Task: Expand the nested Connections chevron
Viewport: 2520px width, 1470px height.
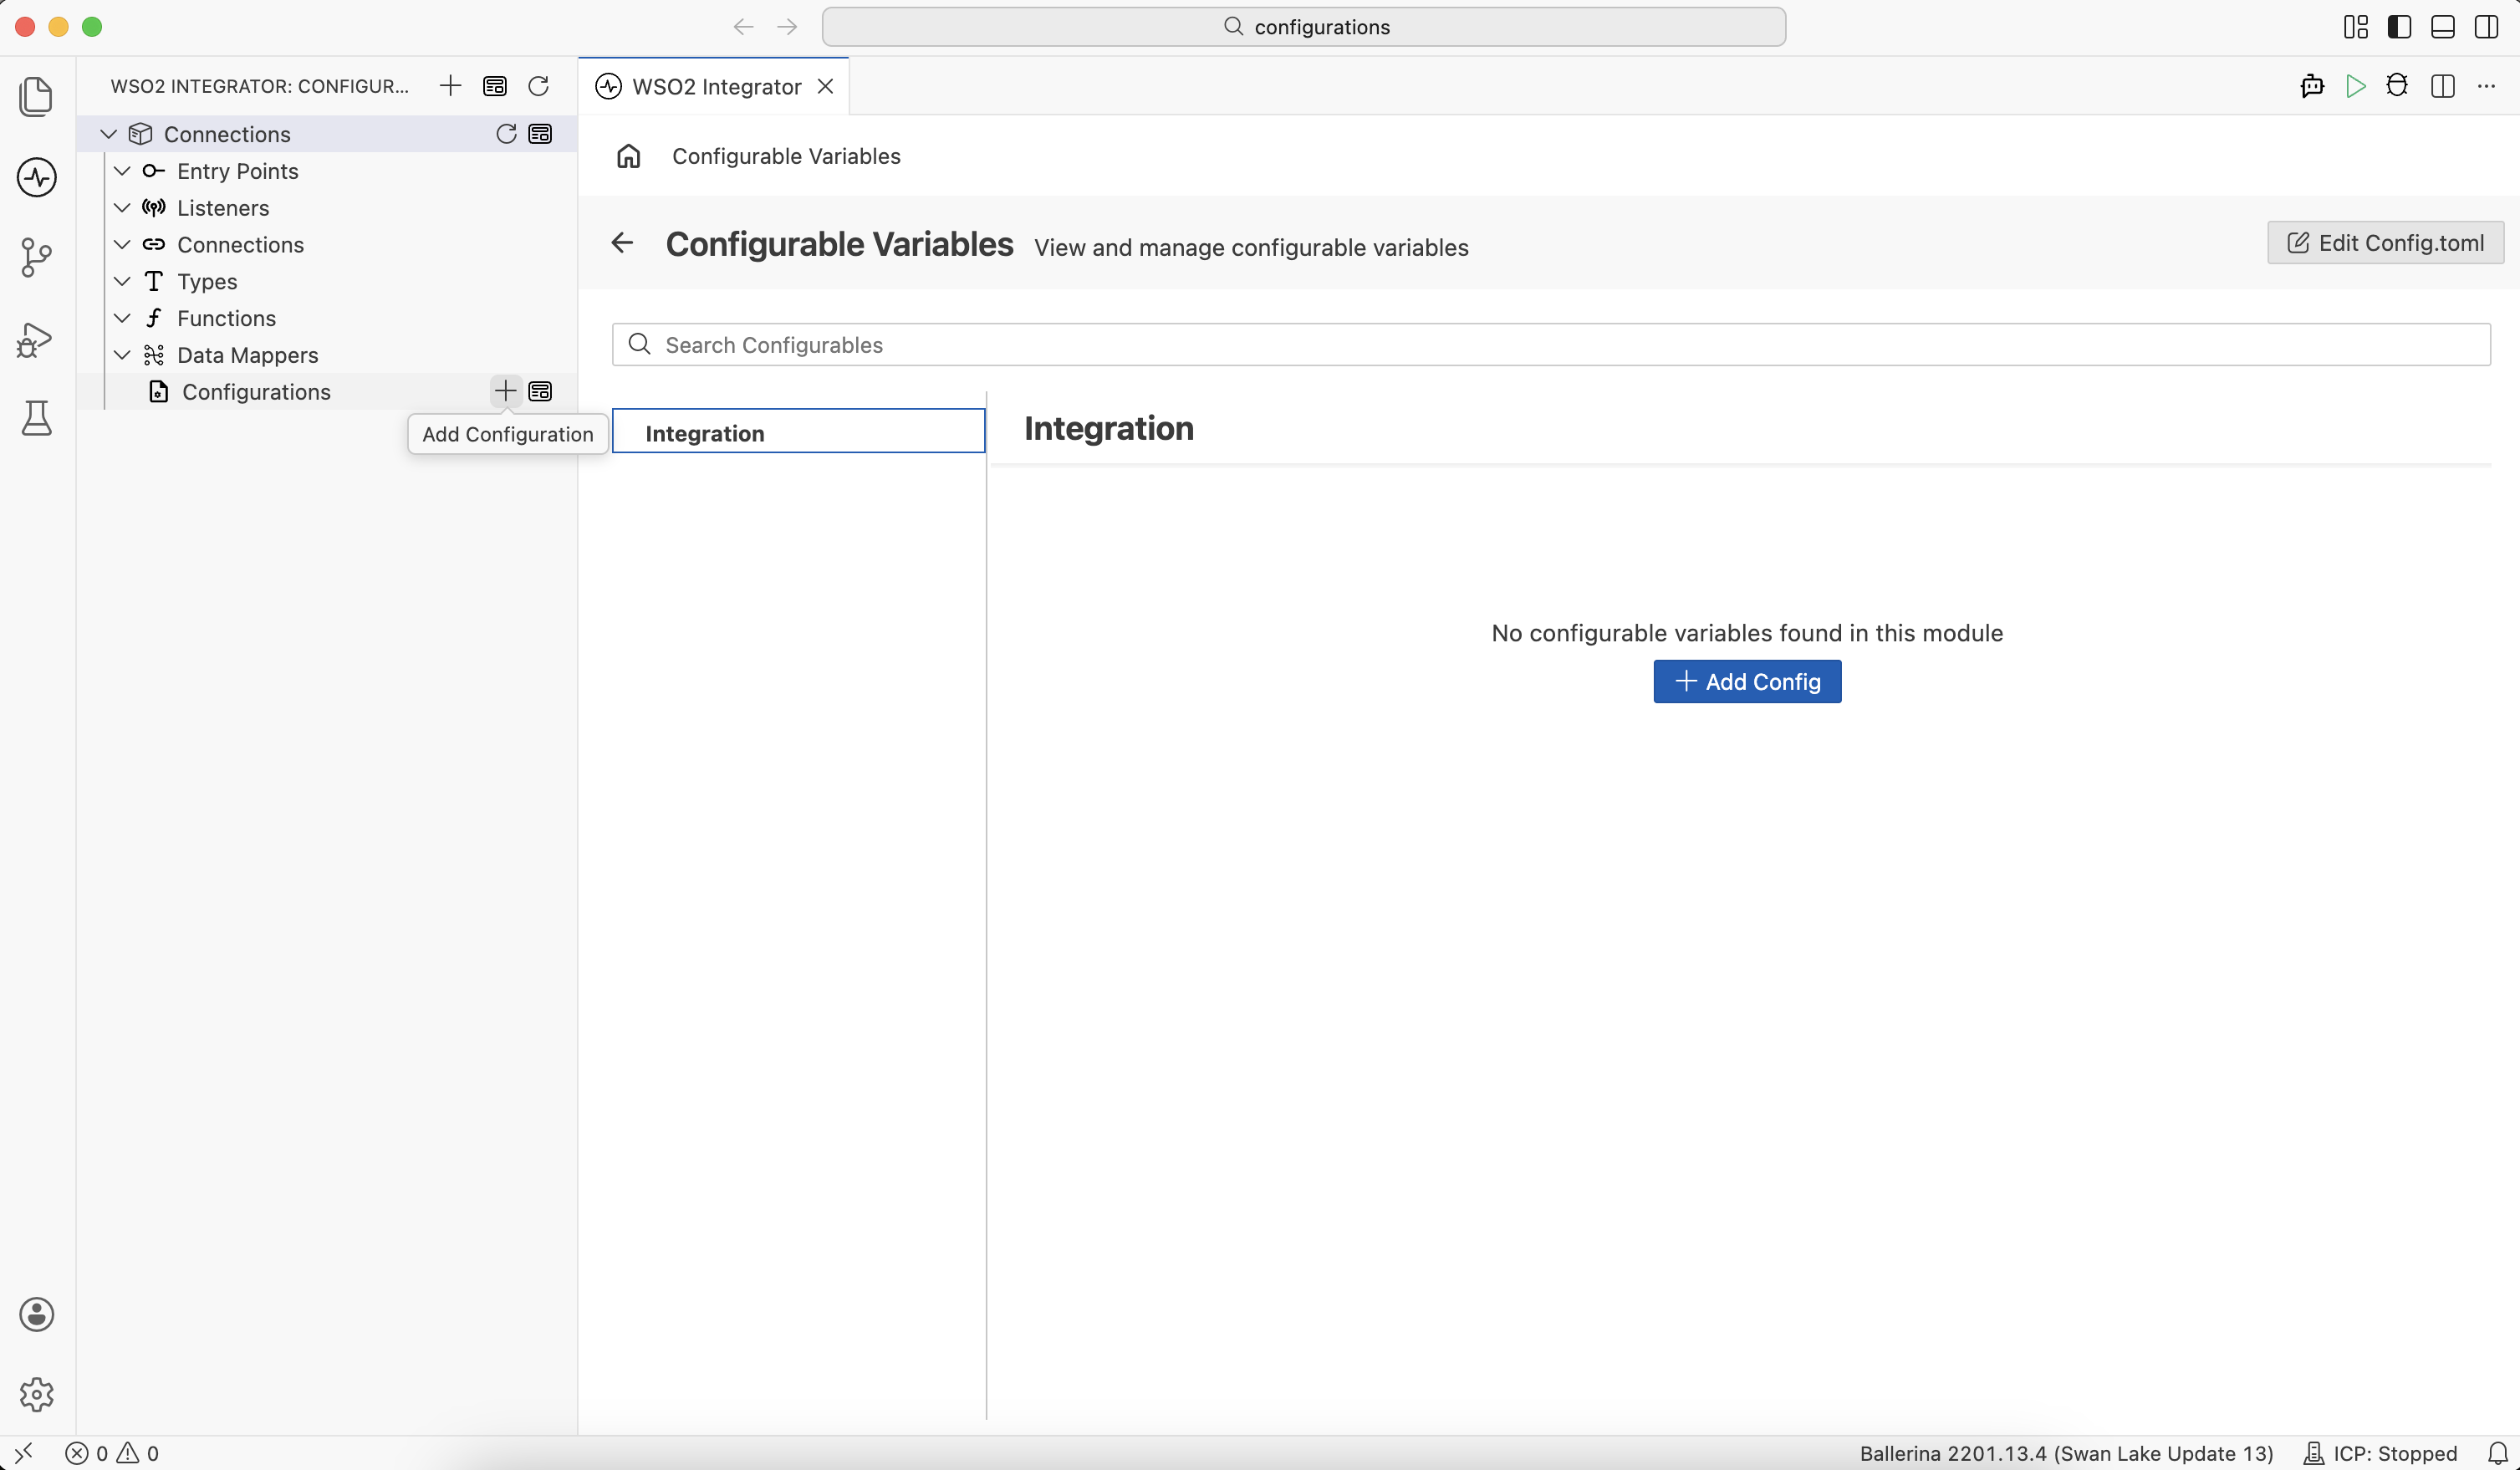Action: pos(122,245)
